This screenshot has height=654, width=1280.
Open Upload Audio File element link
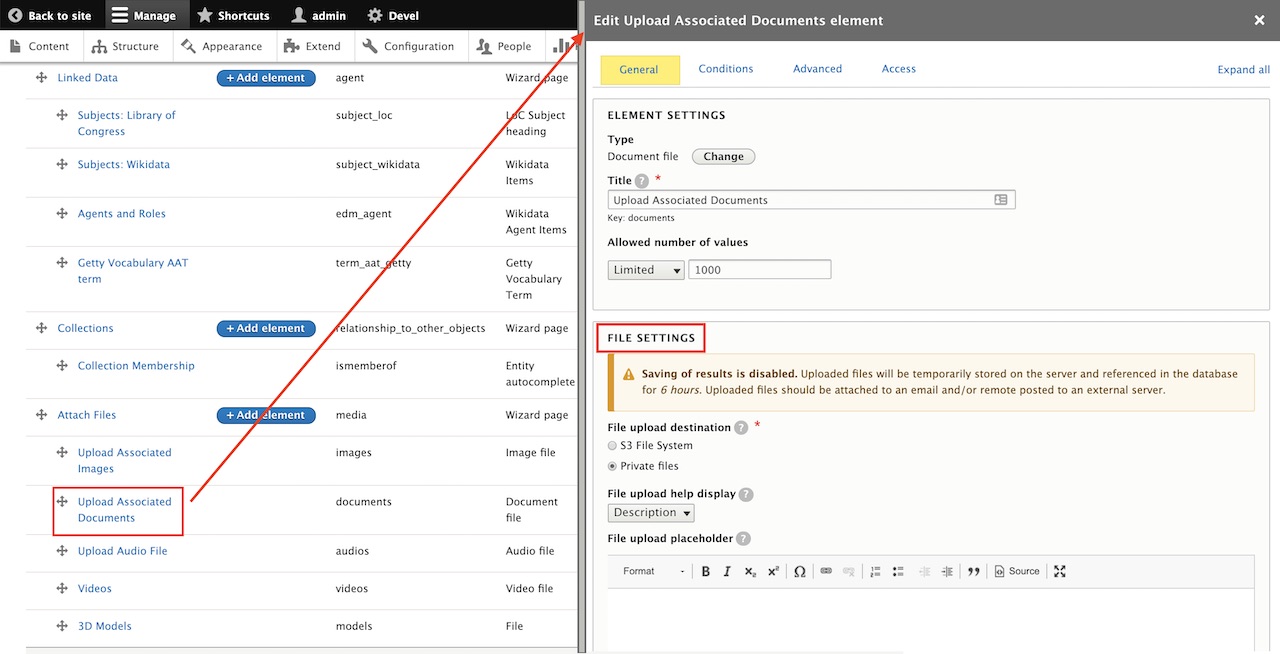click(x=122, y=551)
